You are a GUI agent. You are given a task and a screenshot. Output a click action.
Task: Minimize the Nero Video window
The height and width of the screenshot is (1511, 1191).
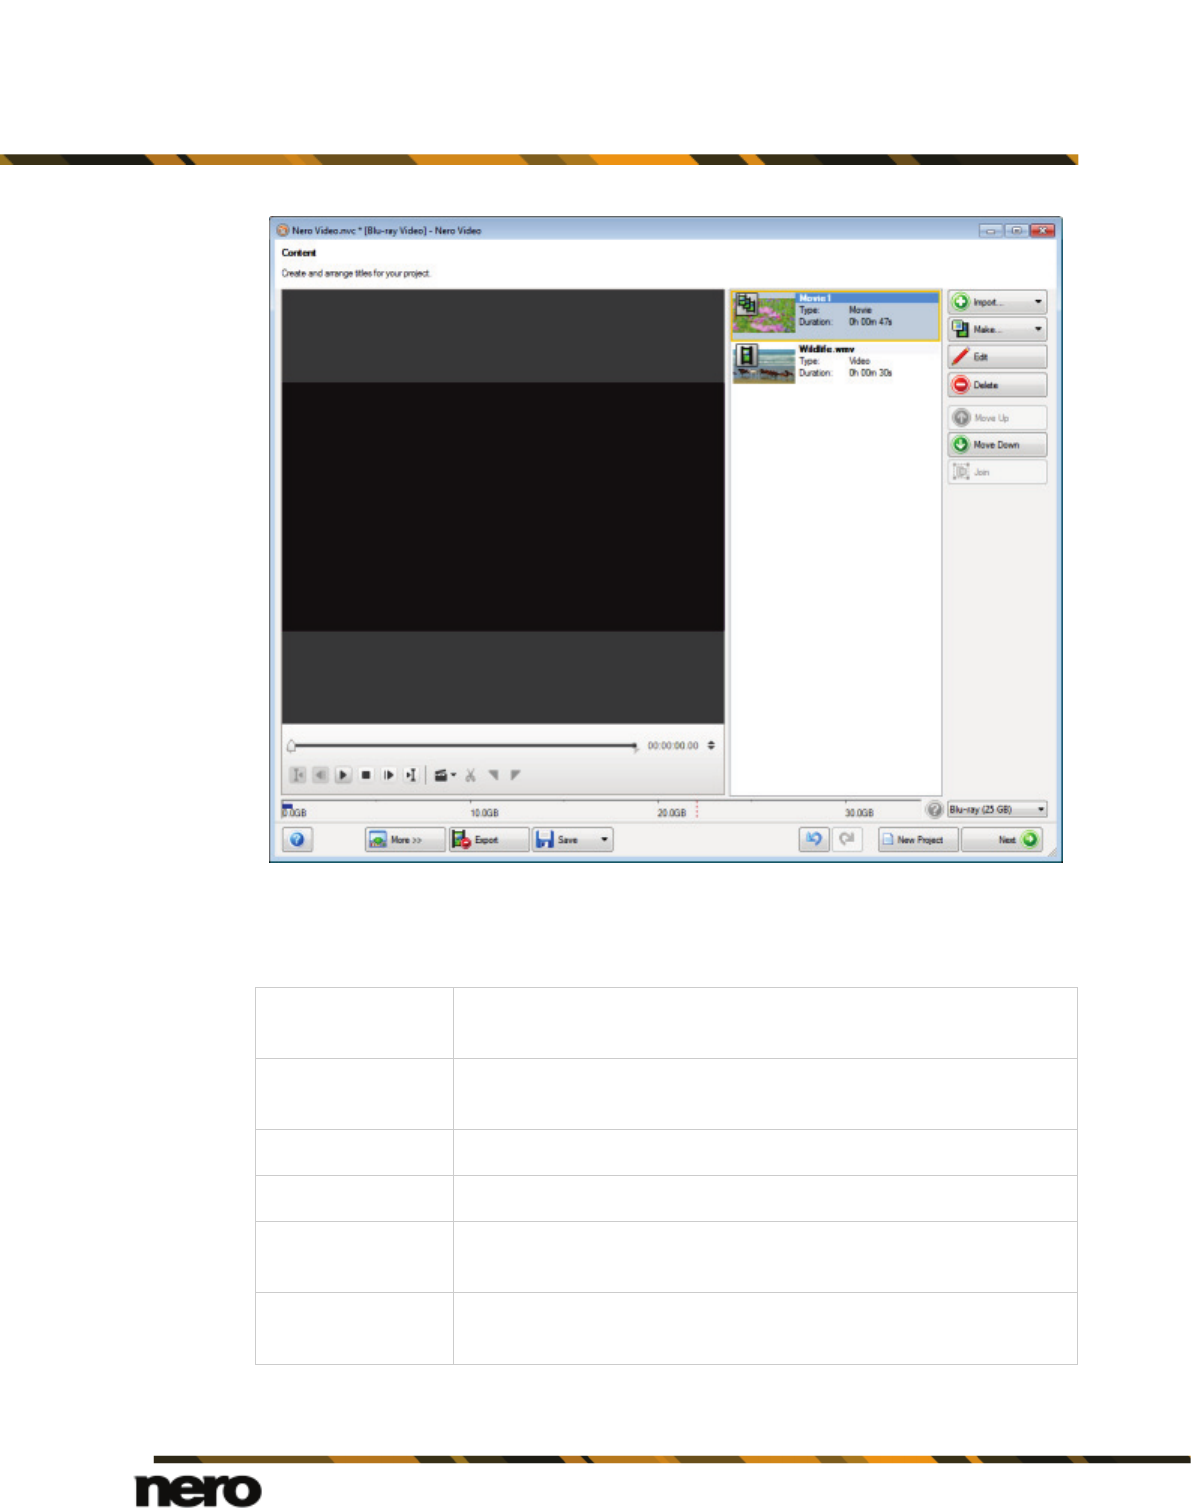click(x=991, y=230)
